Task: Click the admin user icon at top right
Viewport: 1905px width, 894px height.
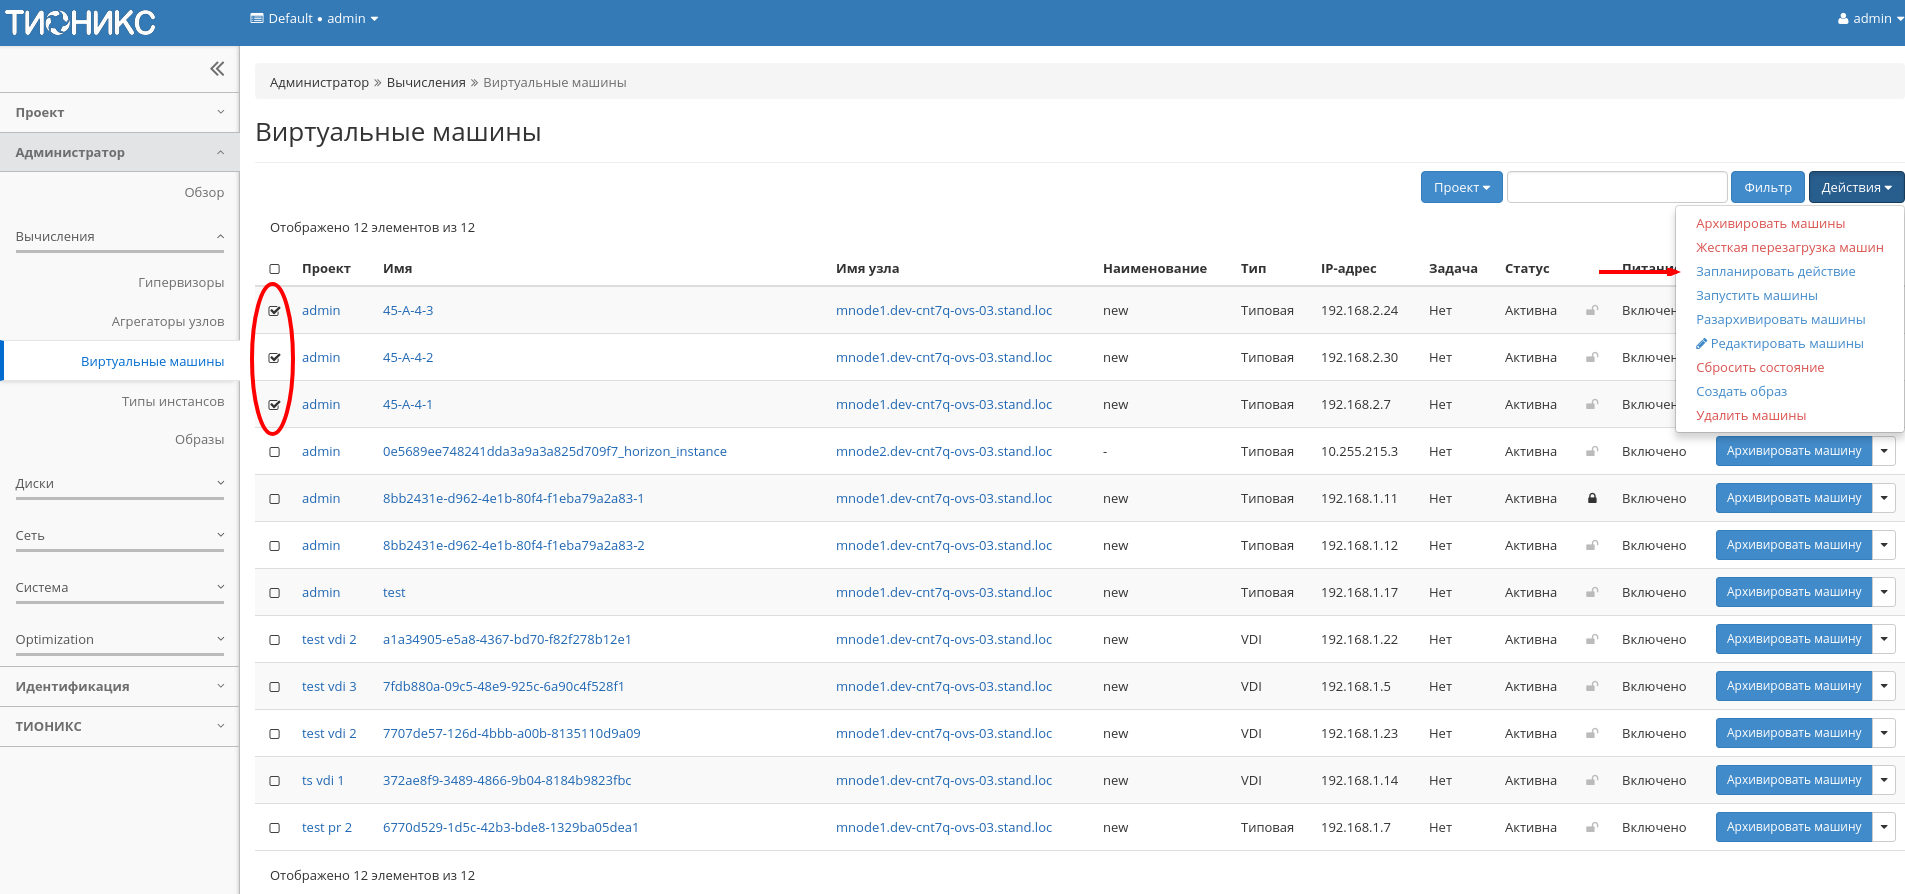Action: pyautogui.click(x=1843, y=19)
